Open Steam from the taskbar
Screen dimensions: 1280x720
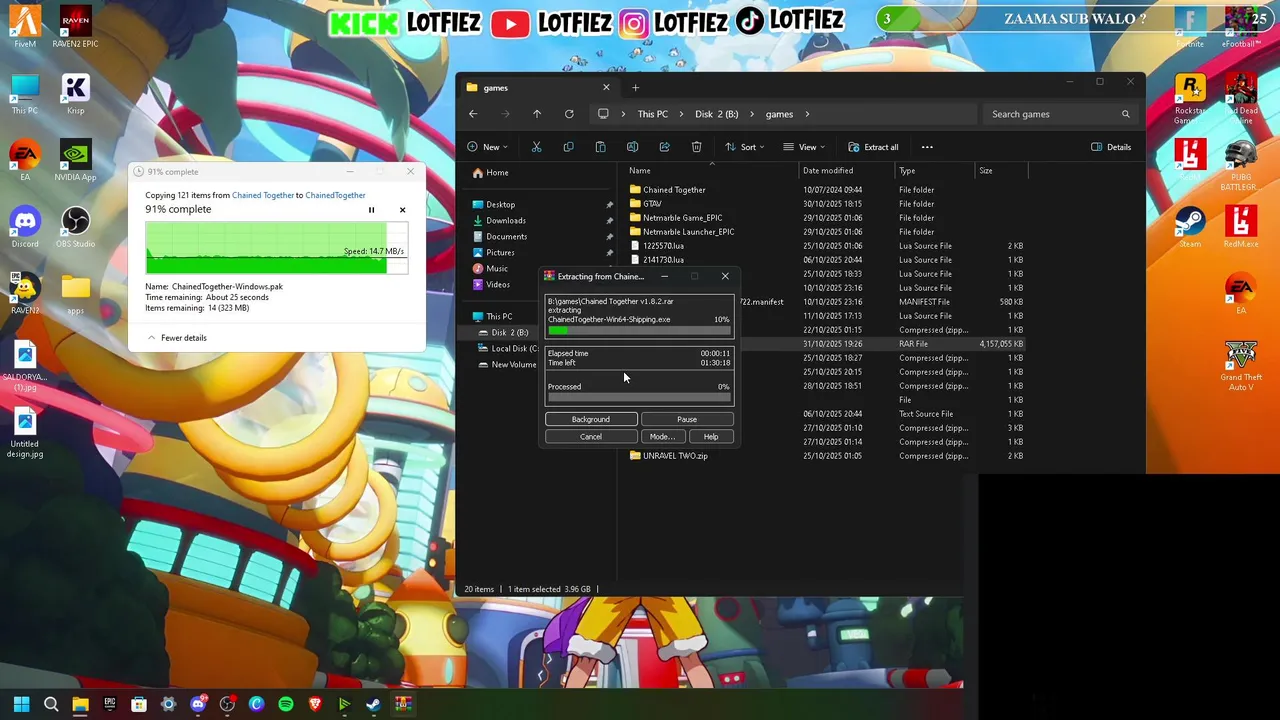pos(374,705)
